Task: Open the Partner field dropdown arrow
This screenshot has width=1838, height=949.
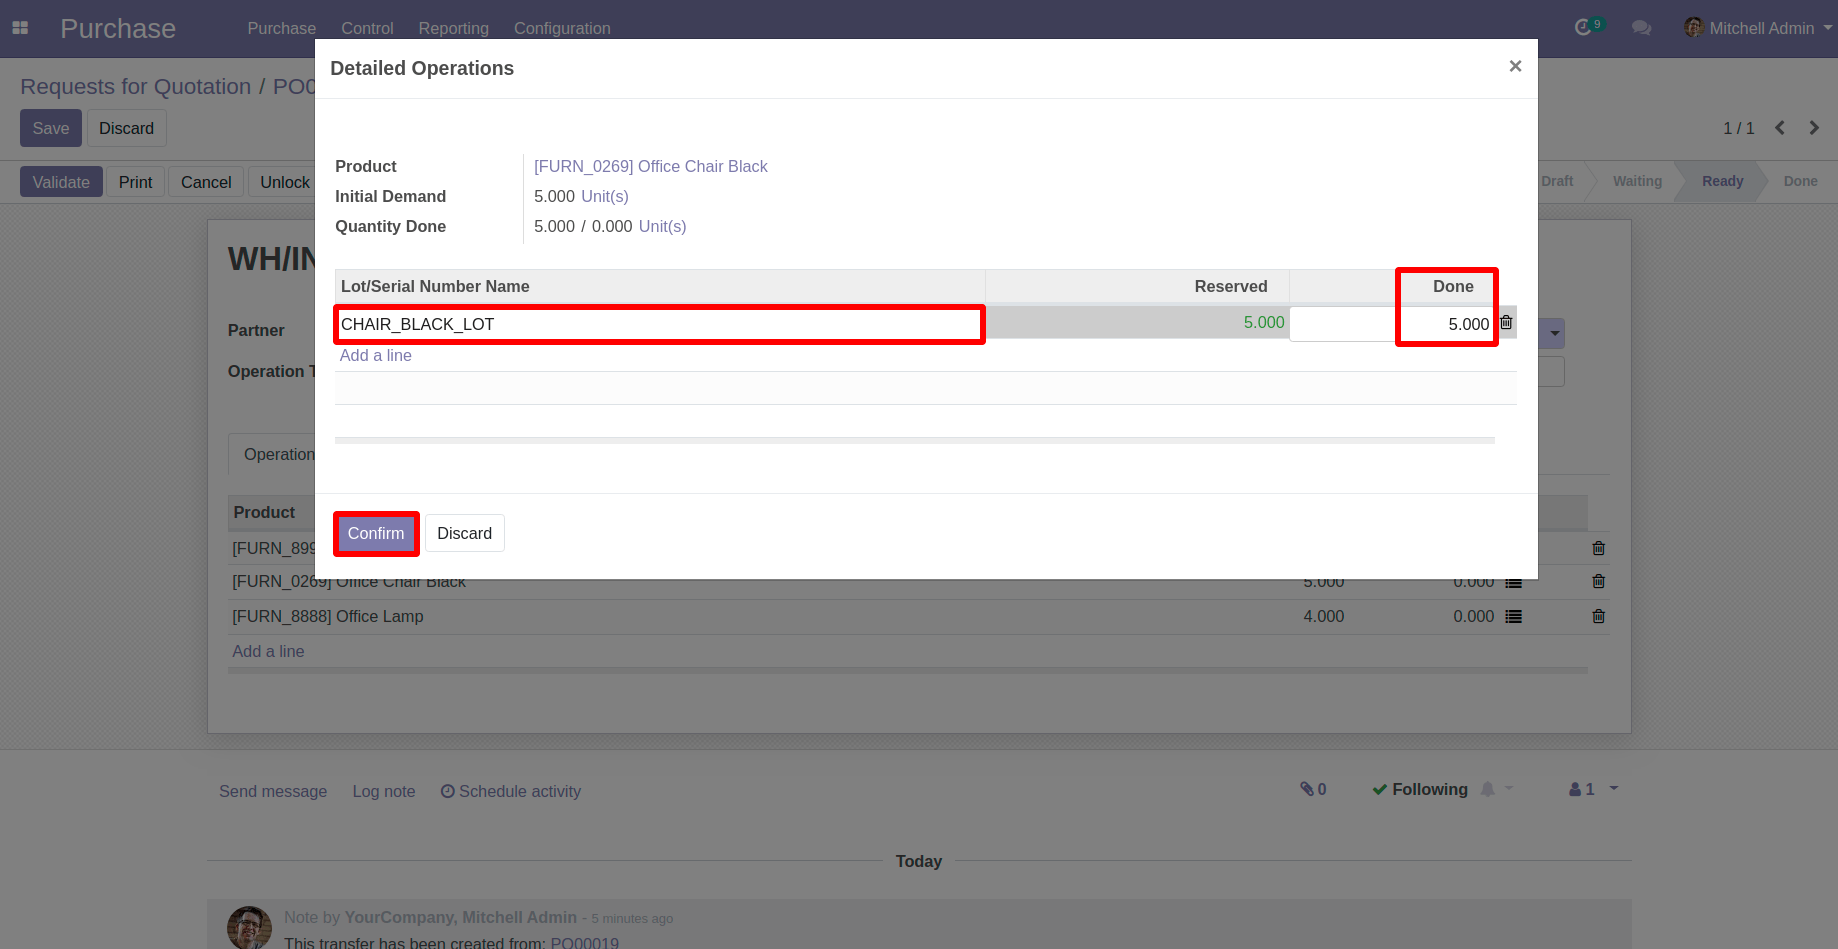Action: (x=1554, y=333)
